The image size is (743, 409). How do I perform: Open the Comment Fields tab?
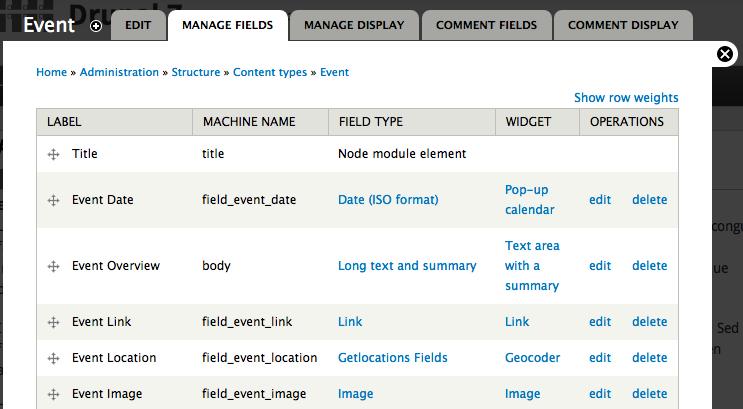(487, 25)
